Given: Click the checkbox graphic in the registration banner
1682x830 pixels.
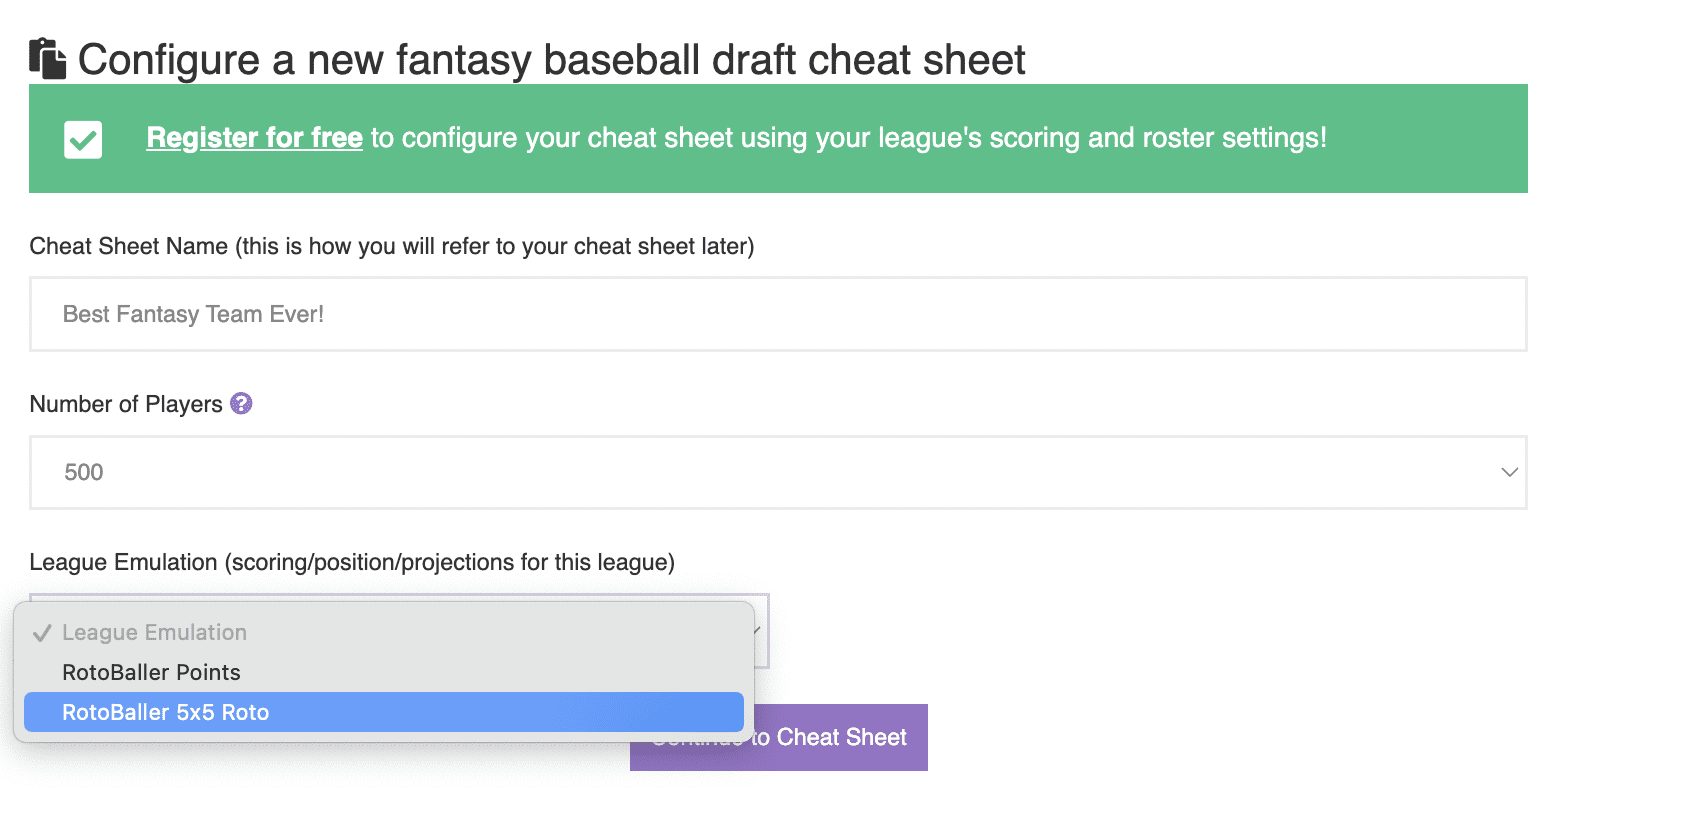Looking at the screenshot, I should [83, 138].
